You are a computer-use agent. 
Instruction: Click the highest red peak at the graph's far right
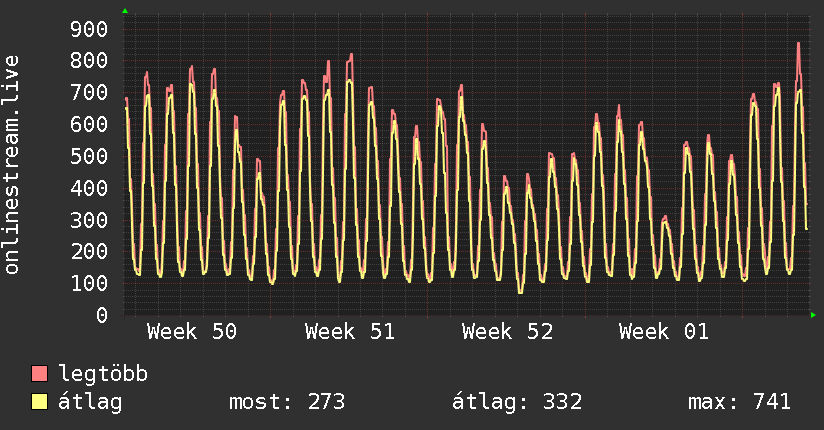click(798, 44)
